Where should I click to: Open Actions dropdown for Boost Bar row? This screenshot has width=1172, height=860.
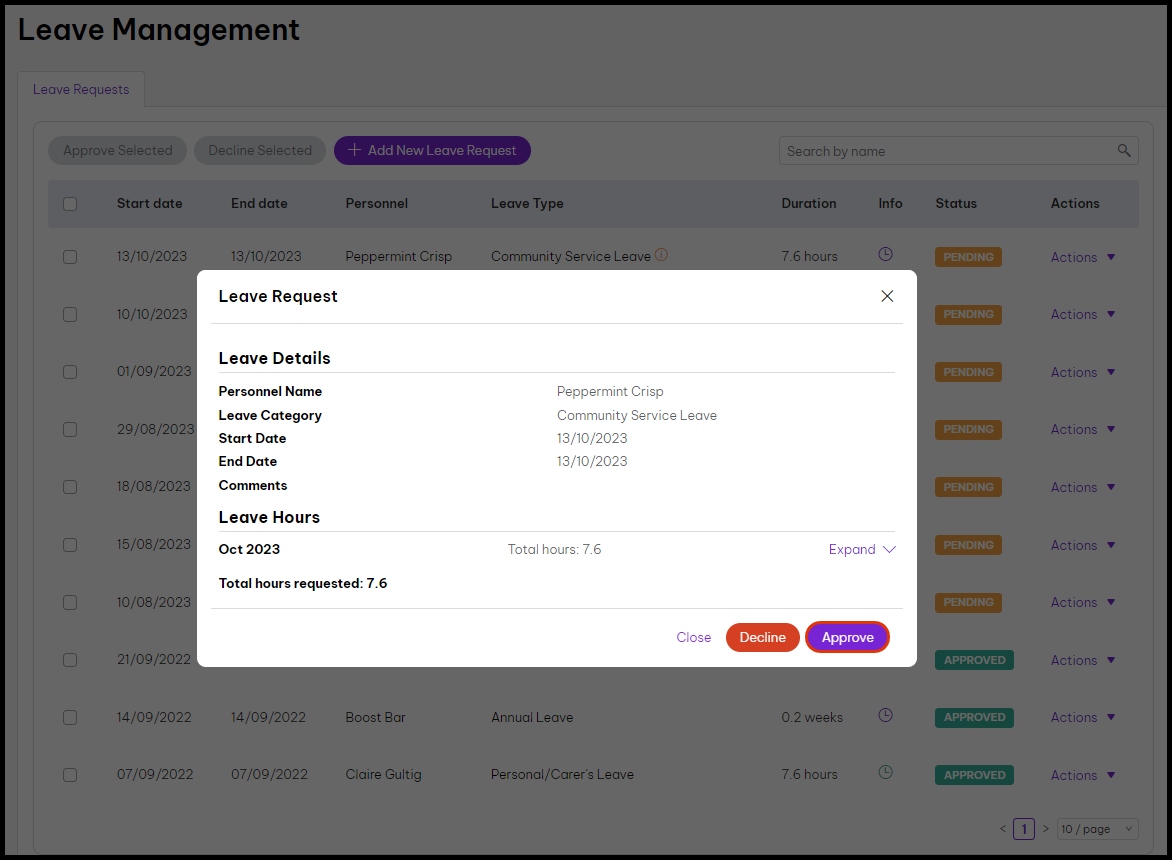tap(1082, 717)
